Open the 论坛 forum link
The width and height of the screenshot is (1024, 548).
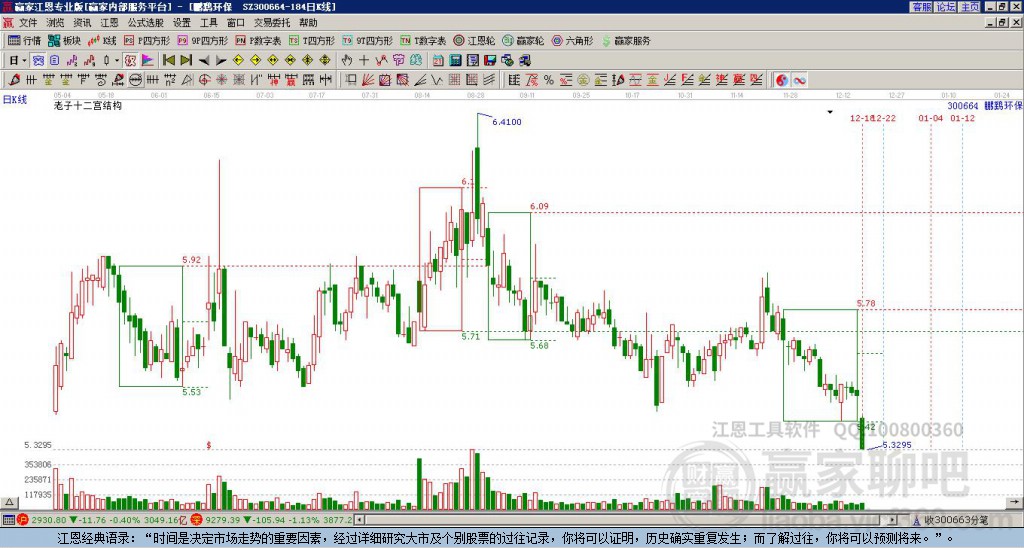pos(945,7)
